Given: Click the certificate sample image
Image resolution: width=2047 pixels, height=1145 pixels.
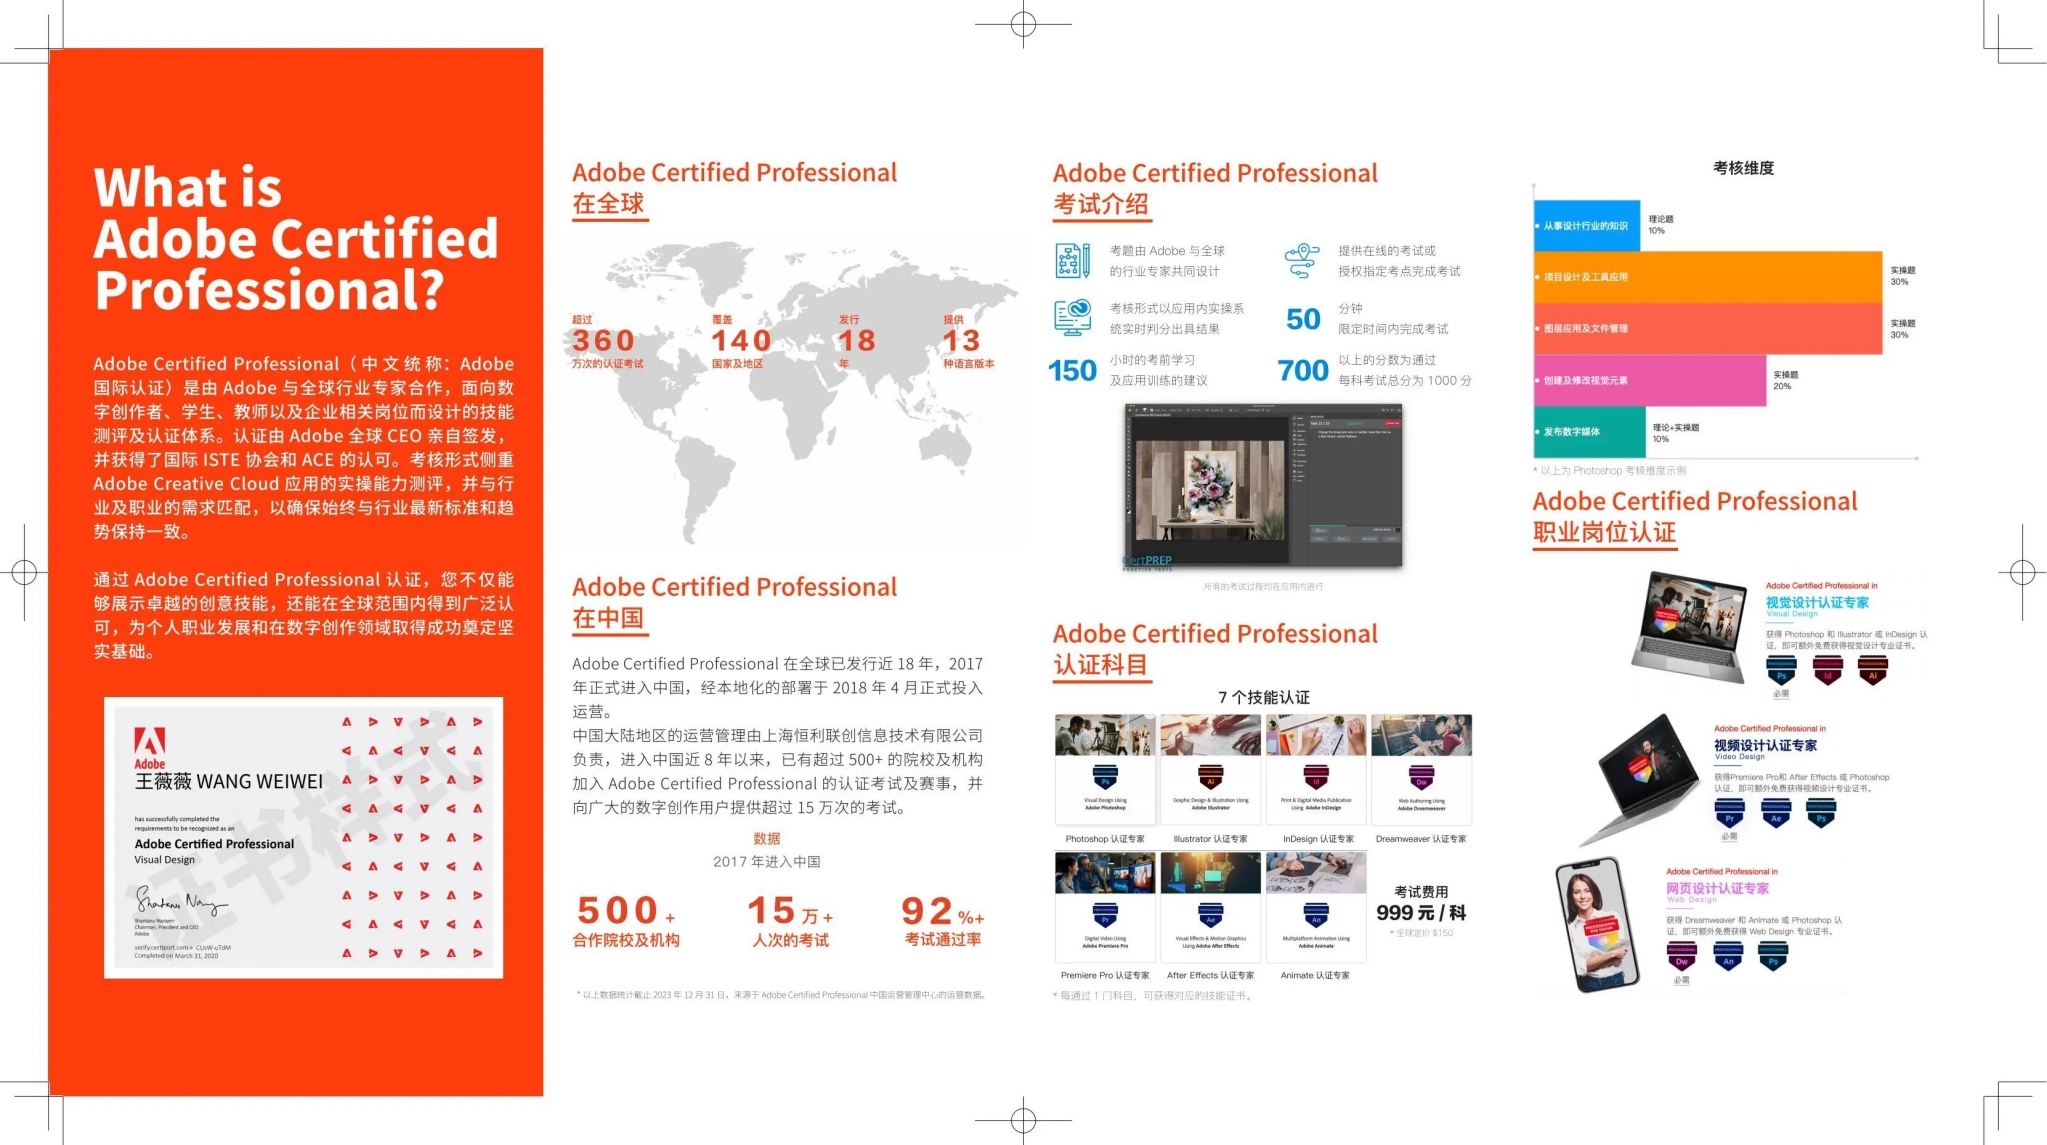Looking at the screenshot, I should coord(303,837).
